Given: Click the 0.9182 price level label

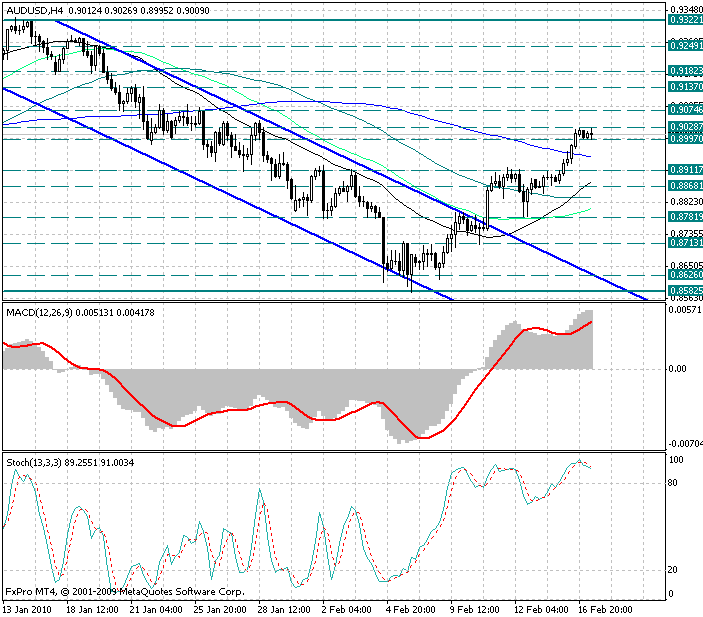Looking at the screenshot, I should coord(685,71).
